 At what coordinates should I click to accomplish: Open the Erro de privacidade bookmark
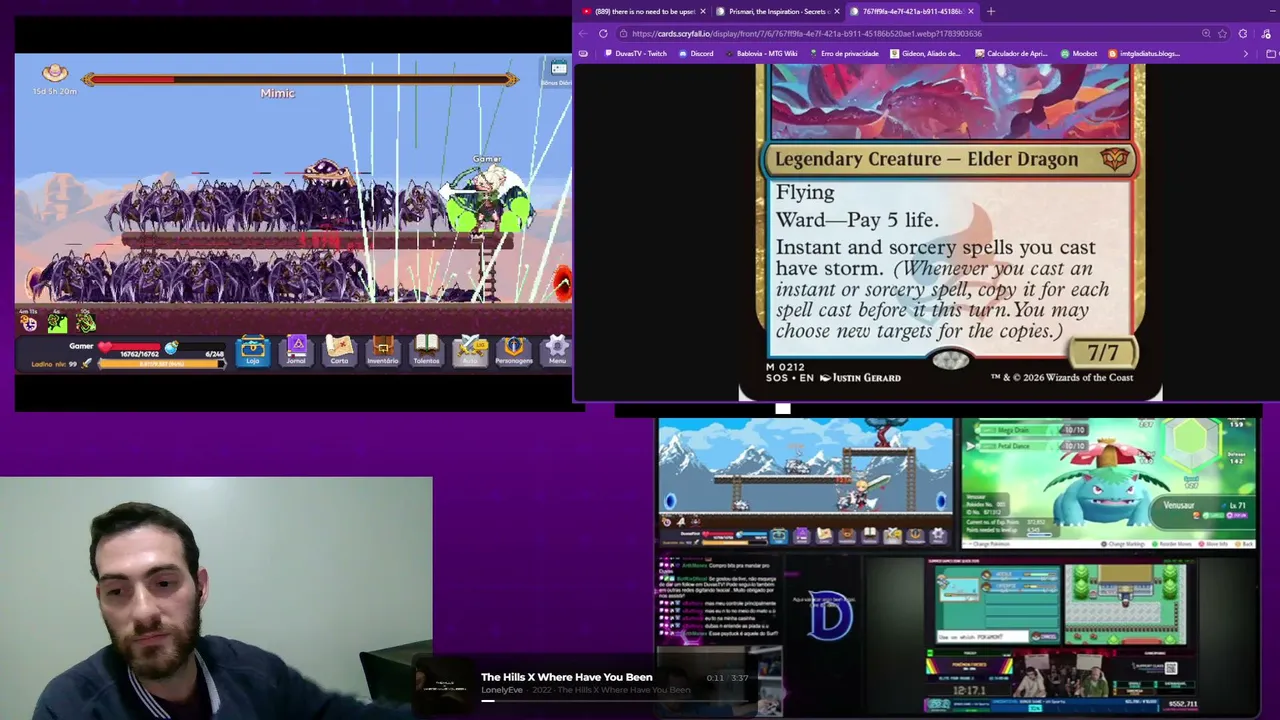[843, 53]
